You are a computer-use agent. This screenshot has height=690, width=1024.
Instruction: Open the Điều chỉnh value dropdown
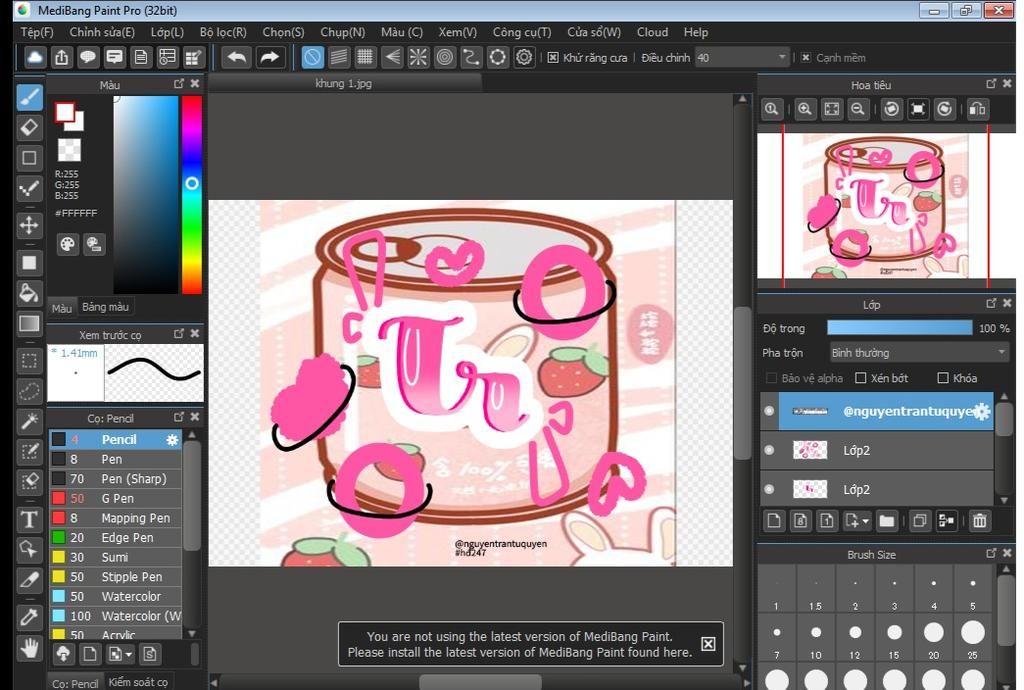(x=742, y=57)
